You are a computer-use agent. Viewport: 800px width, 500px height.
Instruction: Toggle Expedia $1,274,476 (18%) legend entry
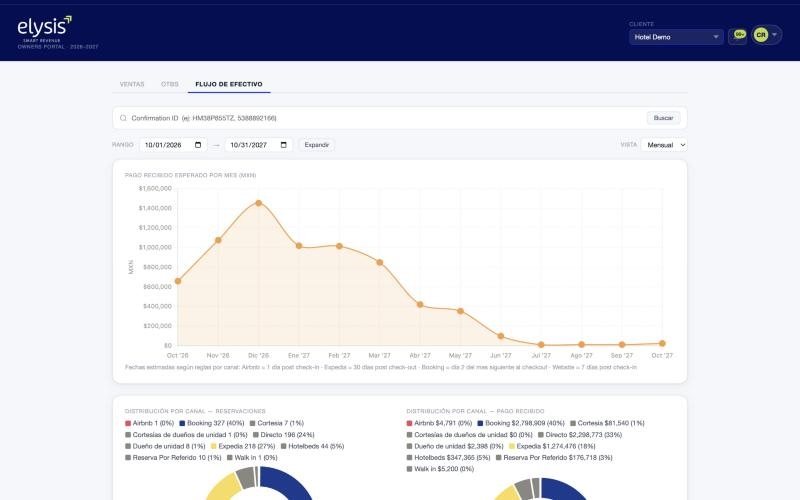[552, 446]
